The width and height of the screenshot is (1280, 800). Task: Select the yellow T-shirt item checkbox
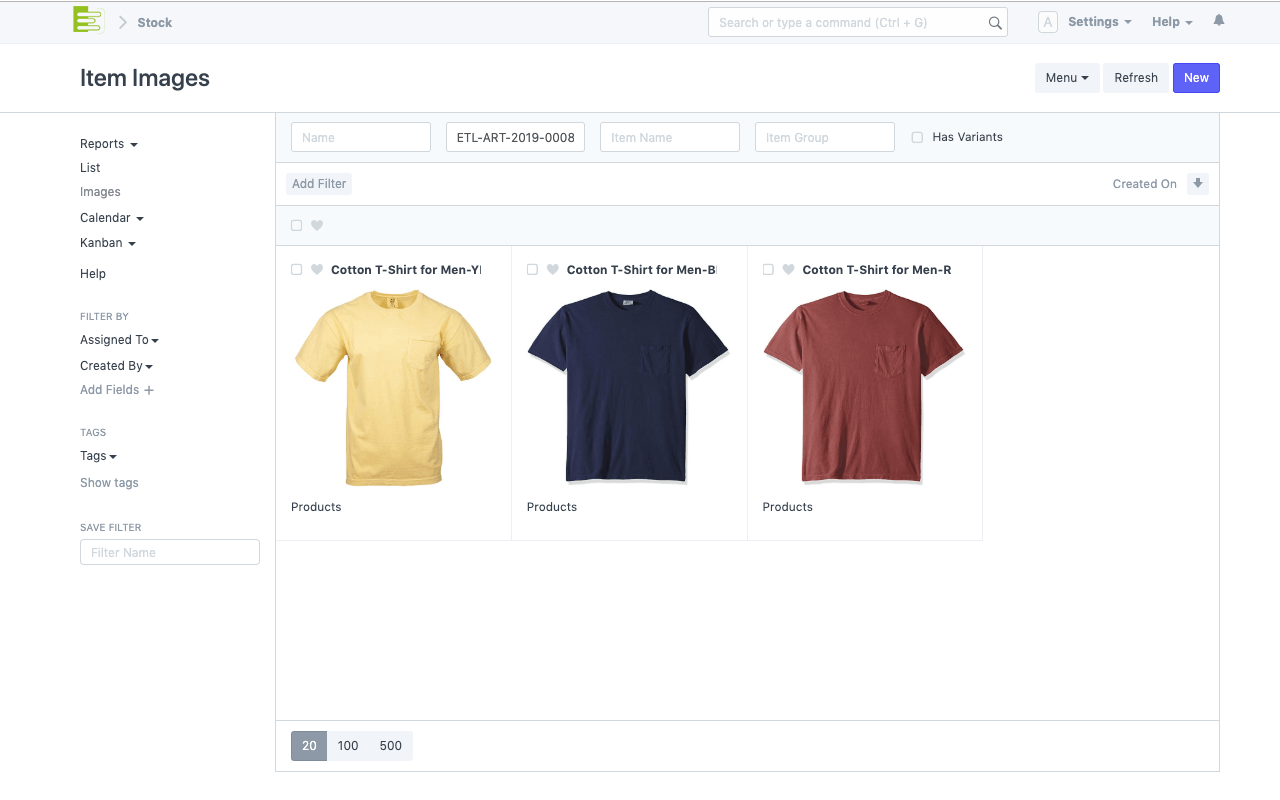click(x=296, y=270)
